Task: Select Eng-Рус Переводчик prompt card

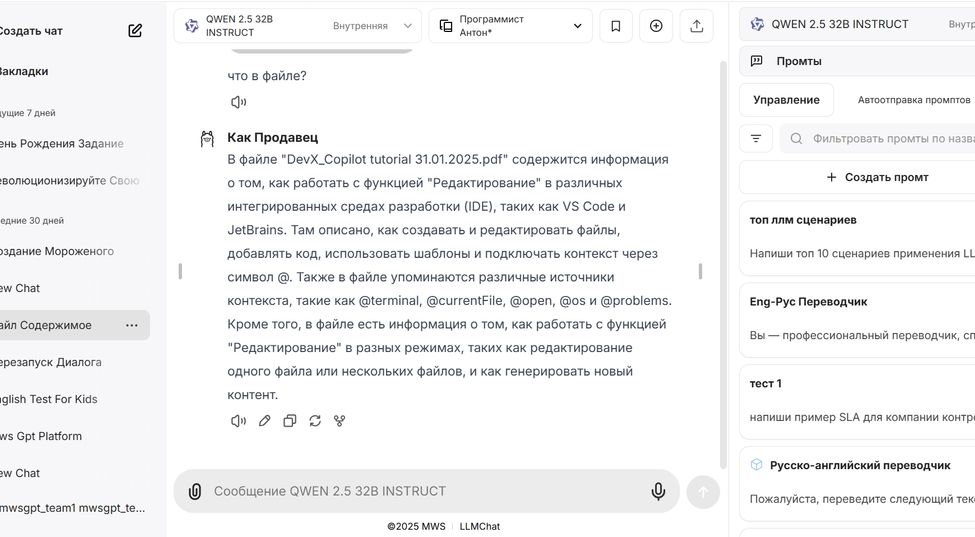Action: tap(857, 319)
